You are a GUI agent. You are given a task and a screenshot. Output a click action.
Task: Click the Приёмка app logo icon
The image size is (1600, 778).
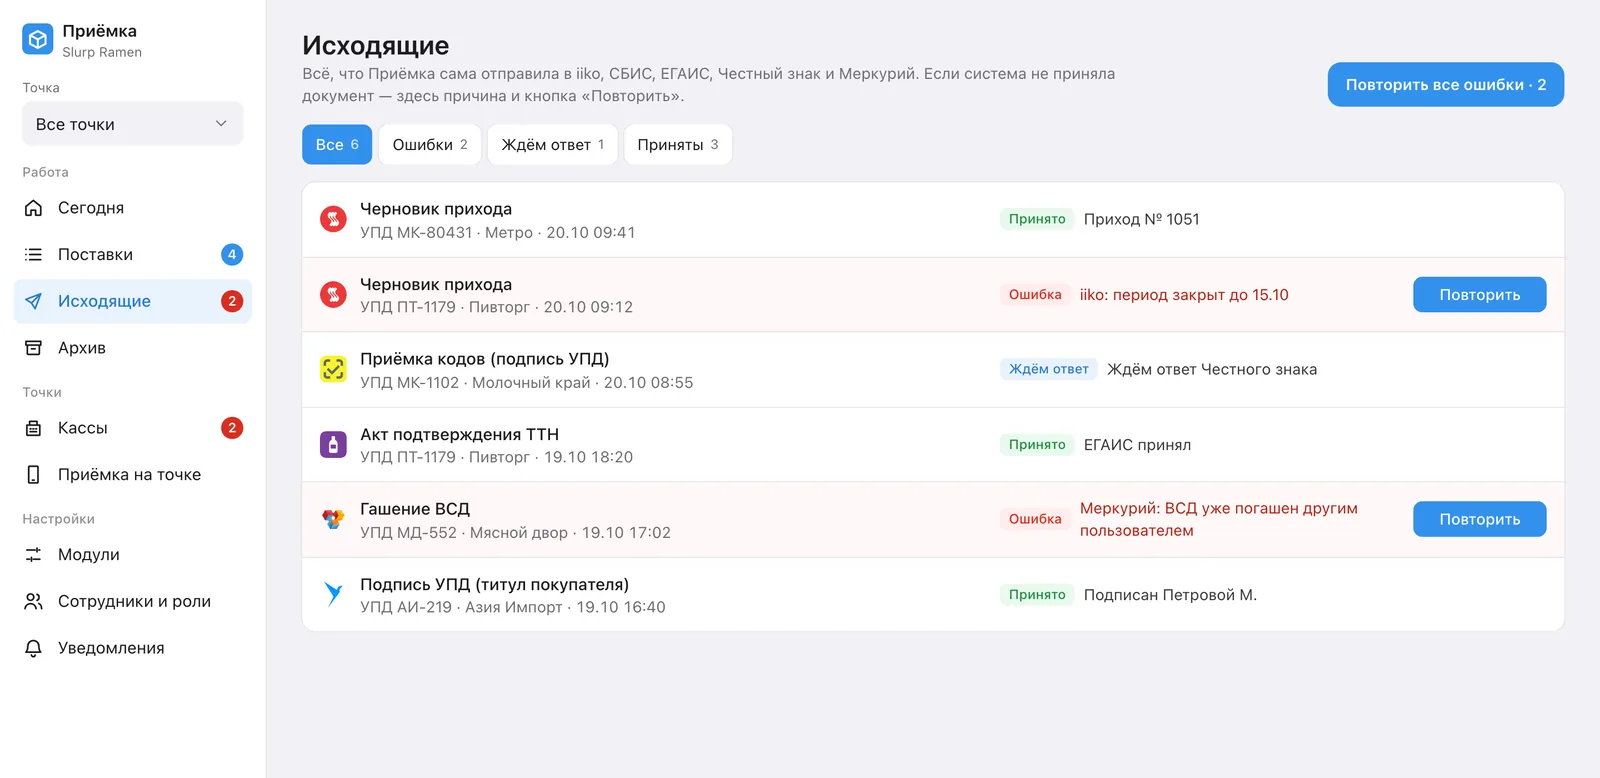(38, 39)
